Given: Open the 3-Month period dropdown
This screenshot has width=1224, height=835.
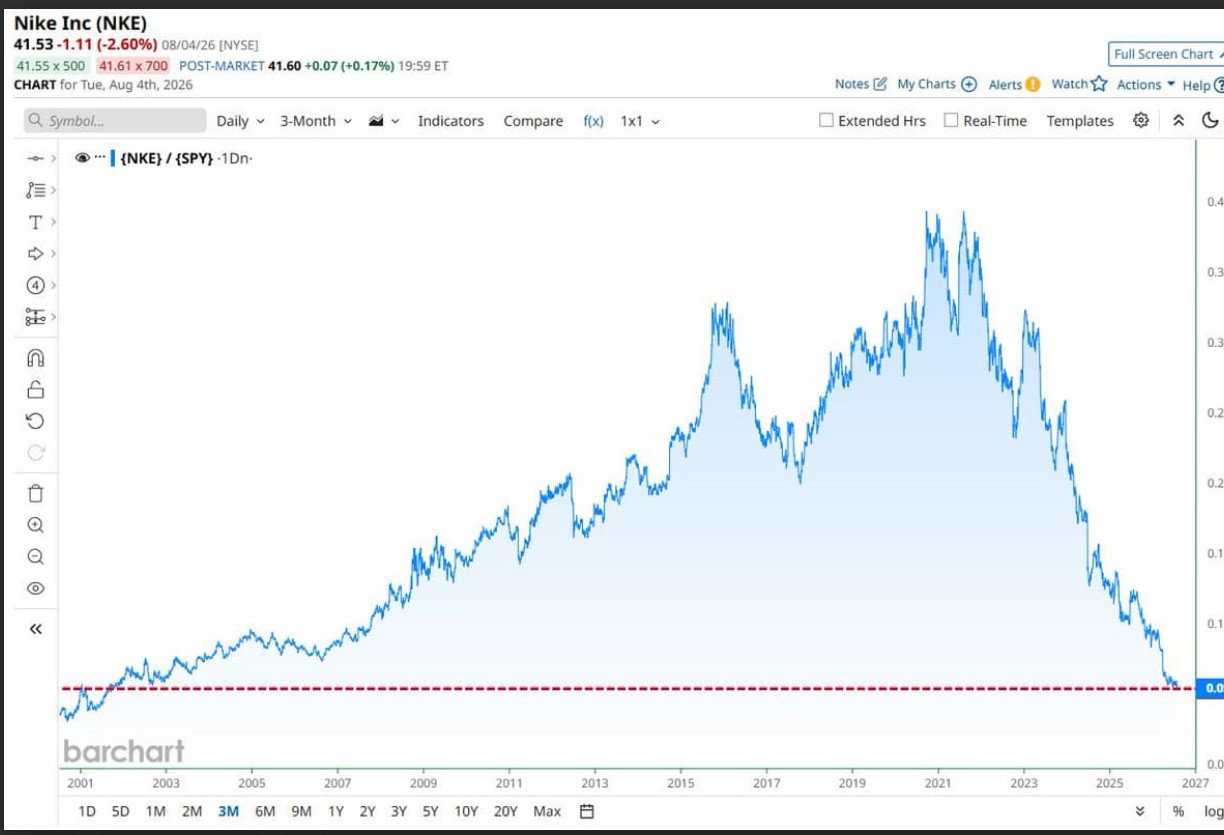Looking at the screenshot, I should tap(316, 121).
